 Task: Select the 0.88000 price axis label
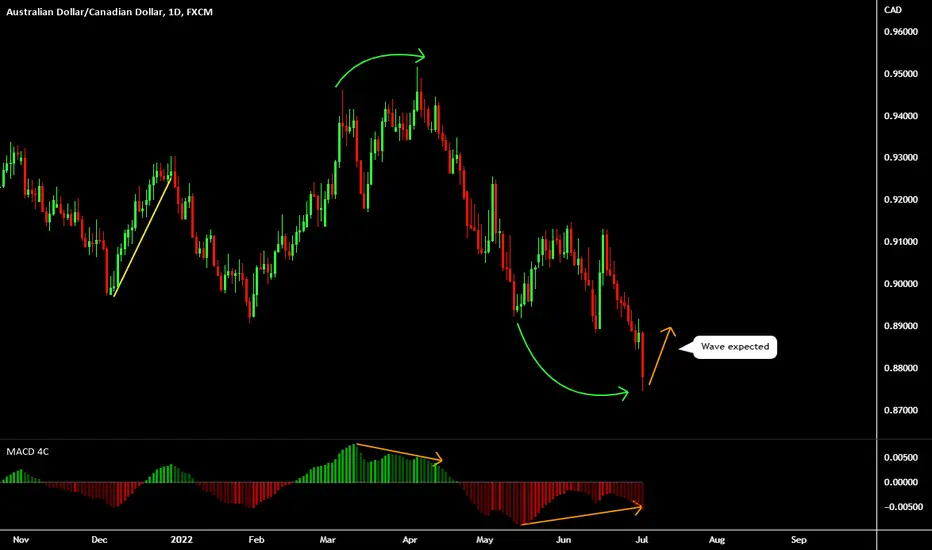pos(900,368)
